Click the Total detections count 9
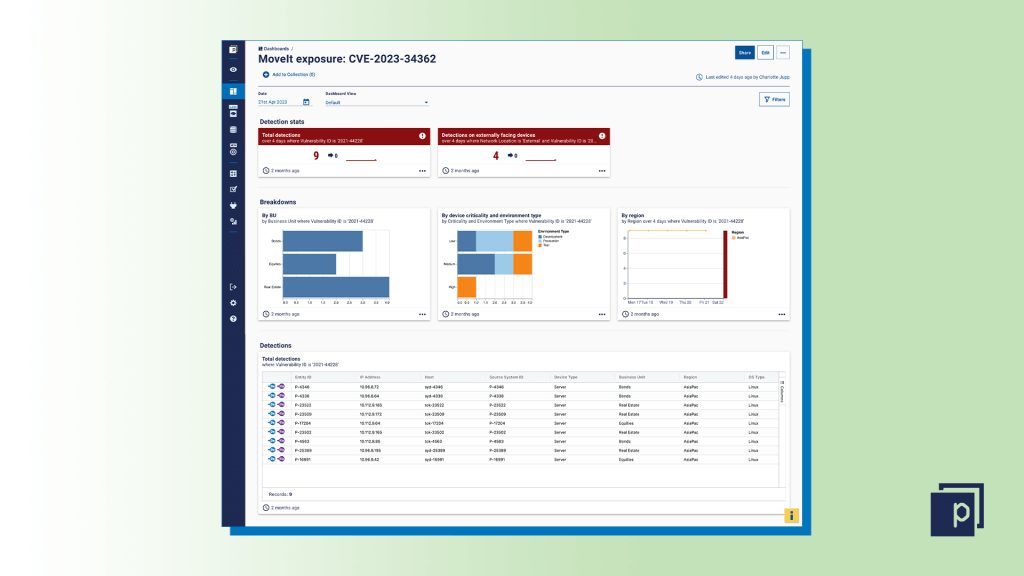Image resolution: width=1024 pixels, height=576 pixels. tap(316, 155)
